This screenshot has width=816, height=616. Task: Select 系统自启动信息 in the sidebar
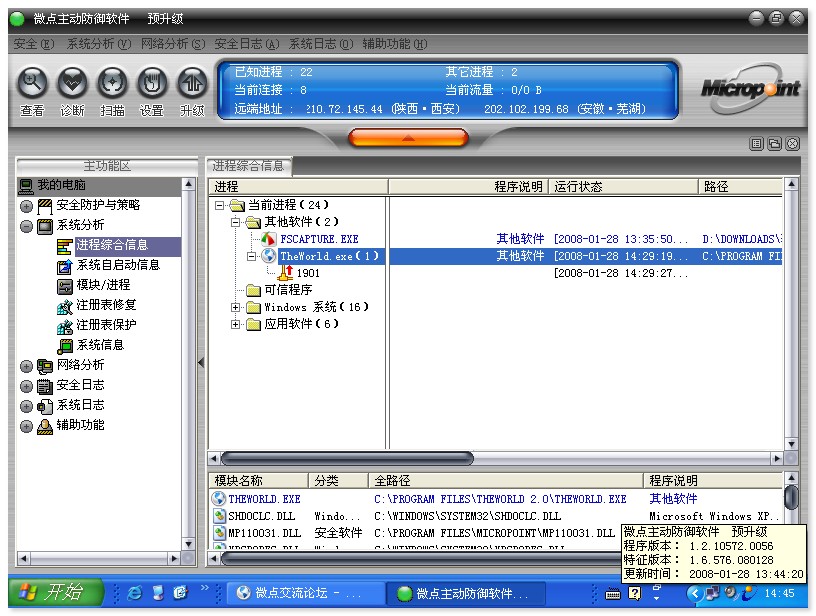coord(118,265)
